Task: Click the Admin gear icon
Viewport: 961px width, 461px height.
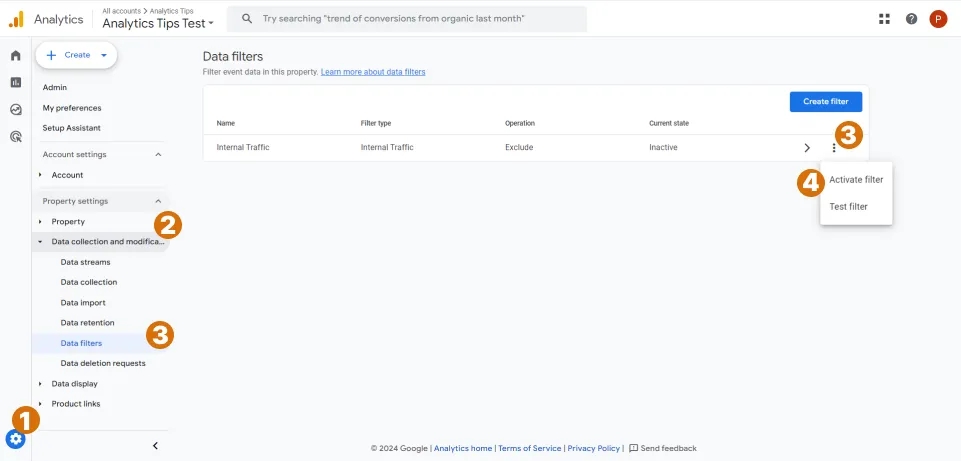Action: point(15,439)
